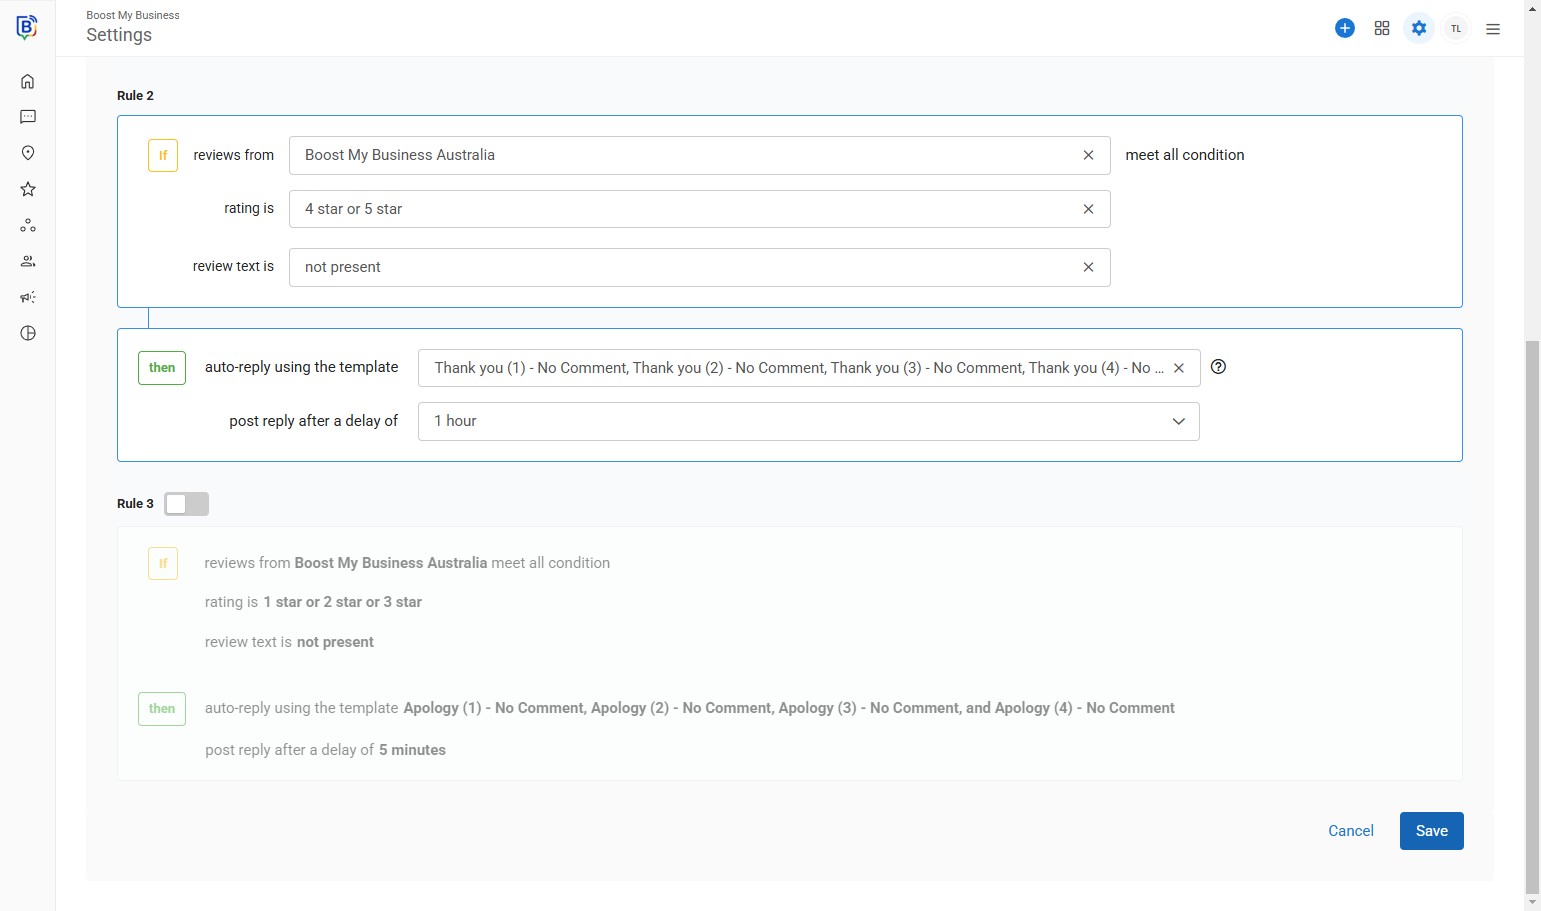Screen dimensions: 1541x911
Task: Expand the post reply delay dropdown
Action: pyautogui.click(x=808, y=421)
